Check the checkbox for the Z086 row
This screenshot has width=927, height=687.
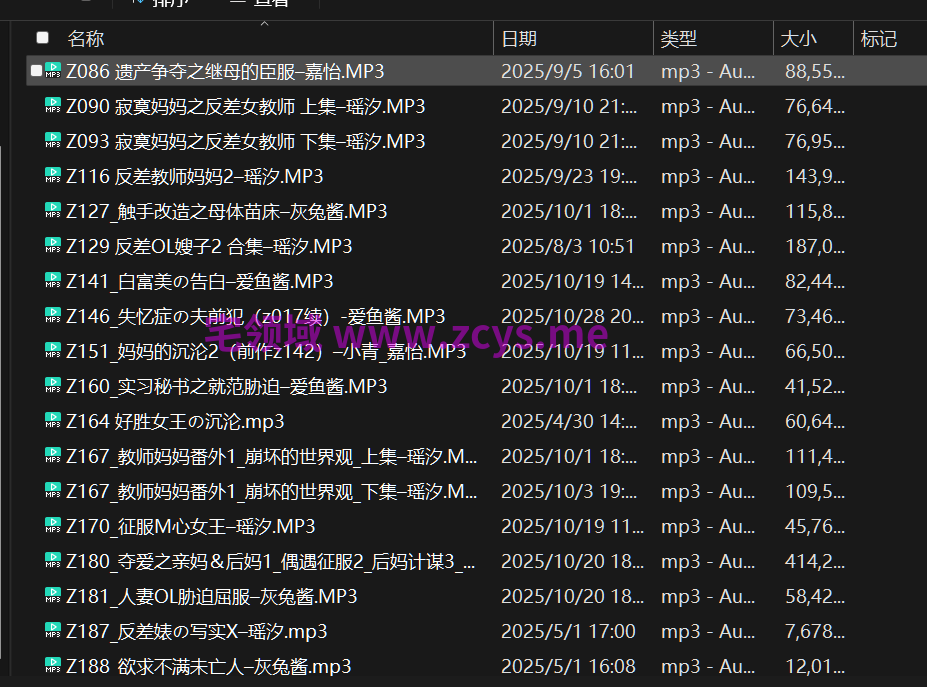click(36, 70)
